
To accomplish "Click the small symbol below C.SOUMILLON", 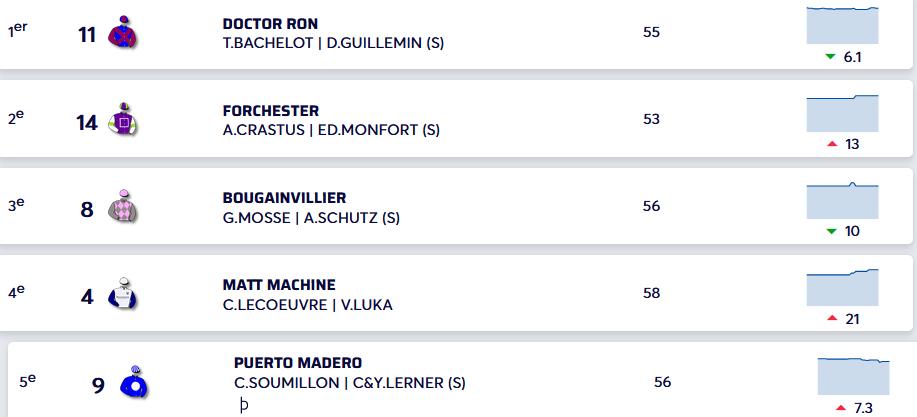I will pos(243,406).
